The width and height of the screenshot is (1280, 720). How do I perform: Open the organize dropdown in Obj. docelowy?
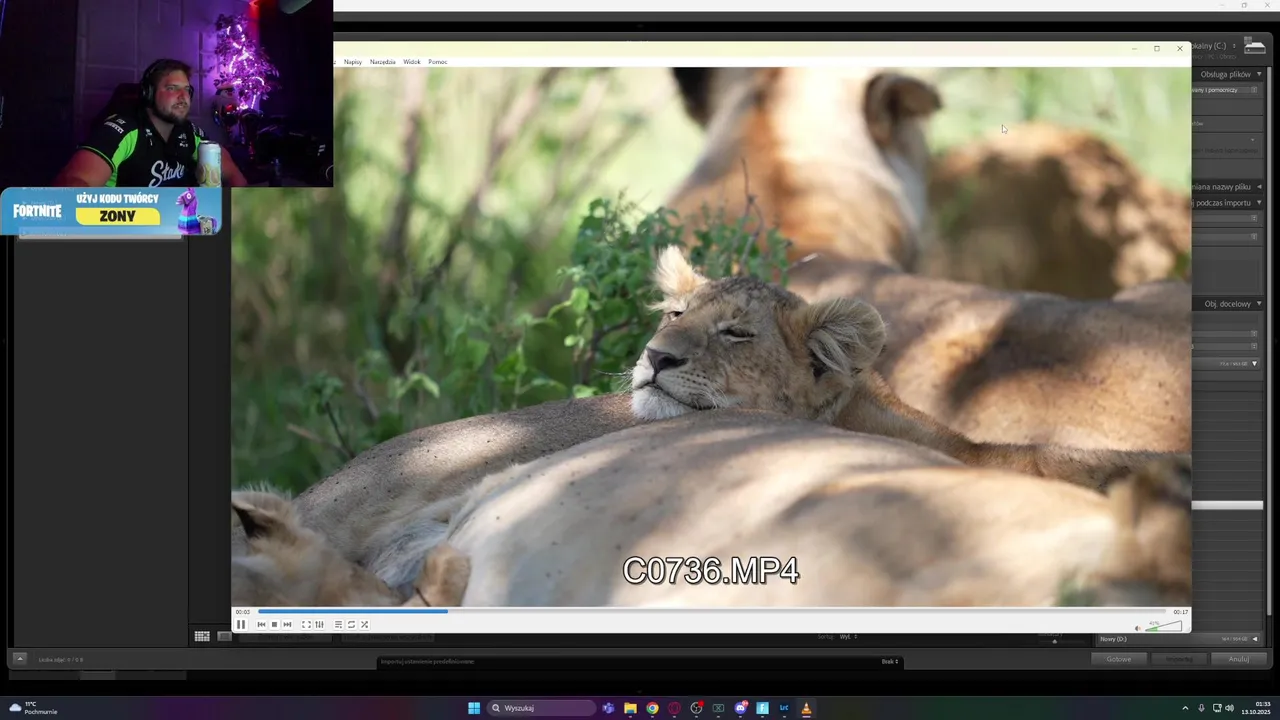click(x=1254, y=333)
